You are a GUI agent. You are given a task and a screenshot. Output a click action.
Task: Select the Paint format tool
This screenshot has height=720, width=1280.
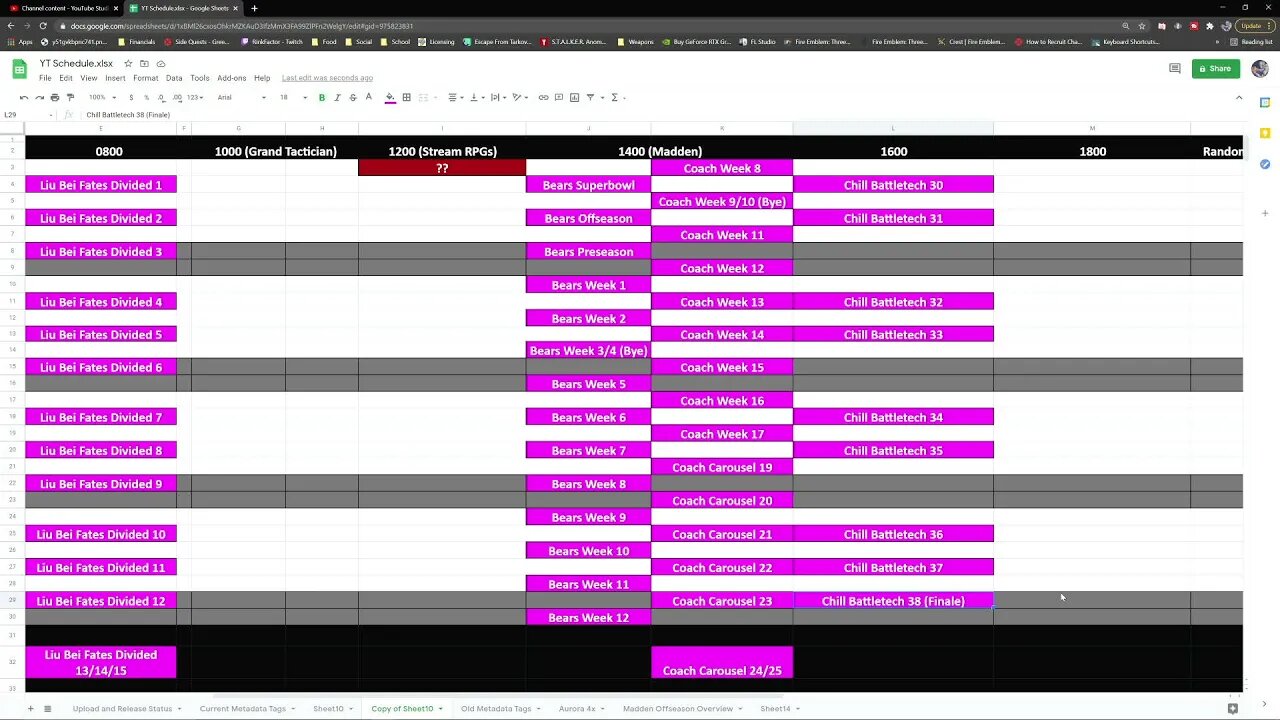(x=69, y=97)
